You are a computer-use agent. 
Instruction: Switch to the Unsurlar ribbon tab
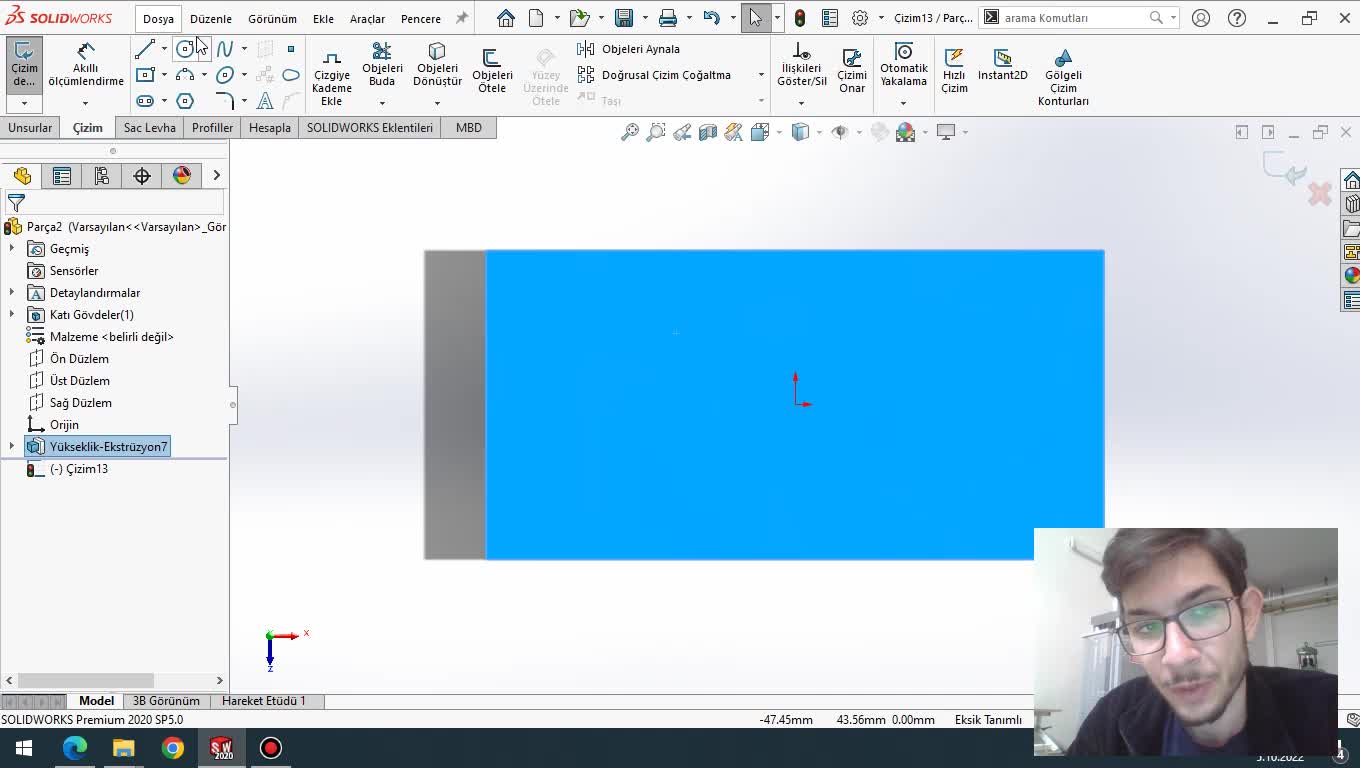[x=30, y=128]
